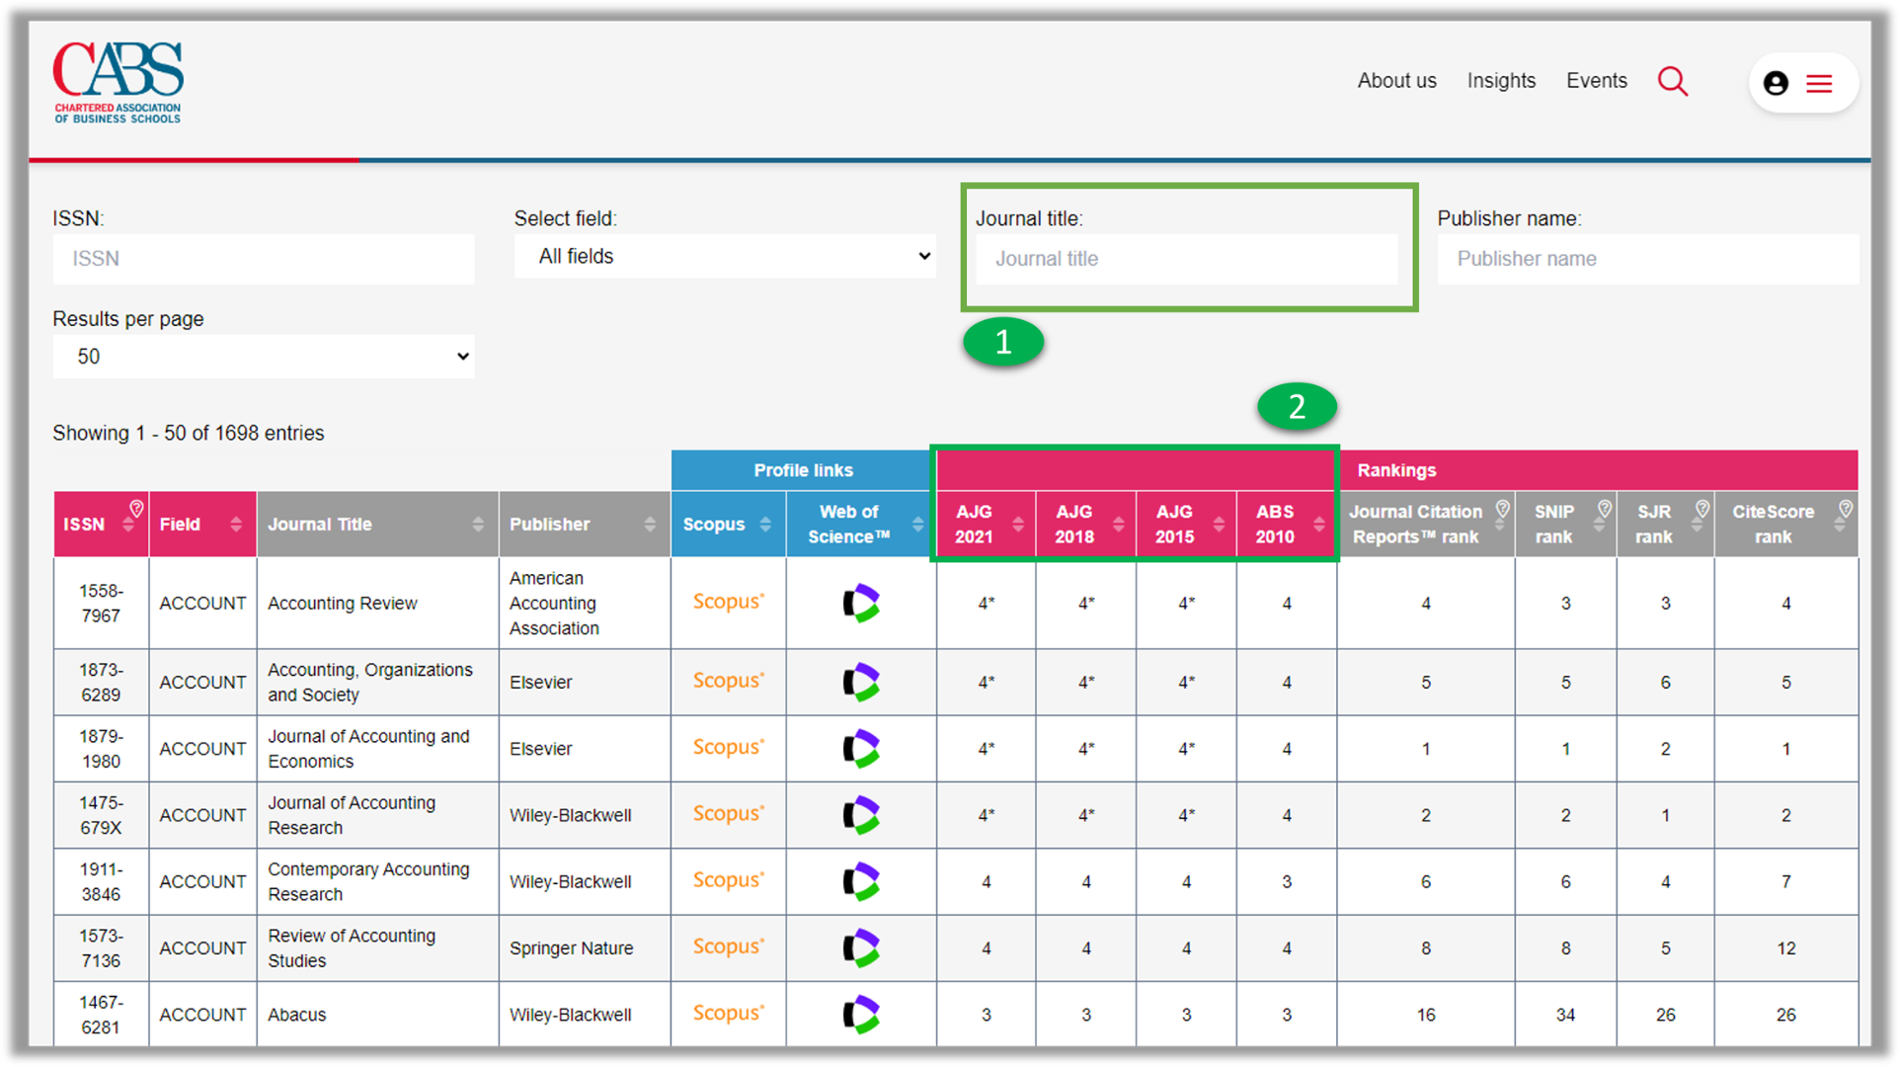Screen dimensions: 1900x1067
Task: Open Web of Science icon for Accounting Review
Action: click(860, 603)
